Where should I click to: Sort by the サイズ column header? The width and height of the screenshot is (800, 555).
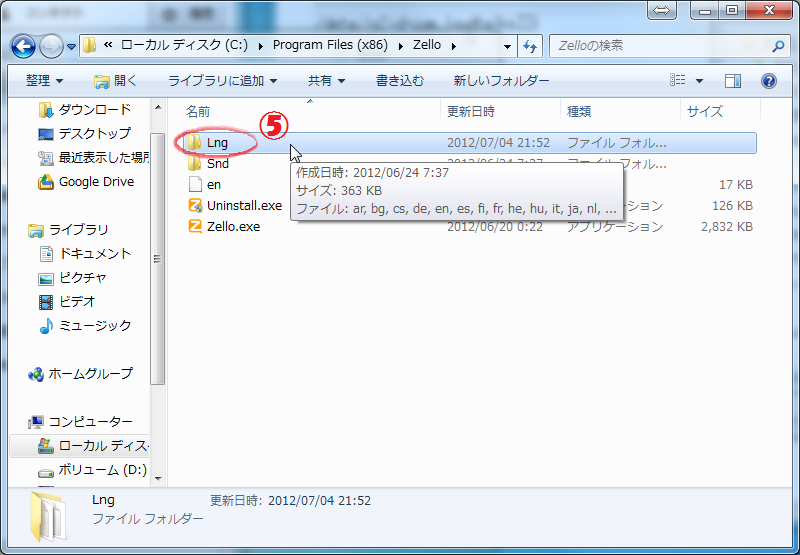(x=705, y=111)
